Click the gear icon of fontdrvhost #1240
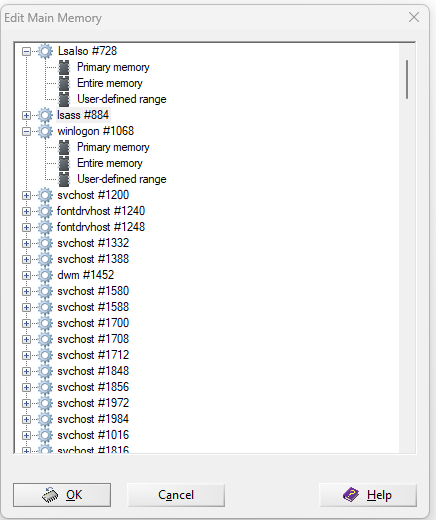Viewport: 436px width, 520px height. click(45, 211)
